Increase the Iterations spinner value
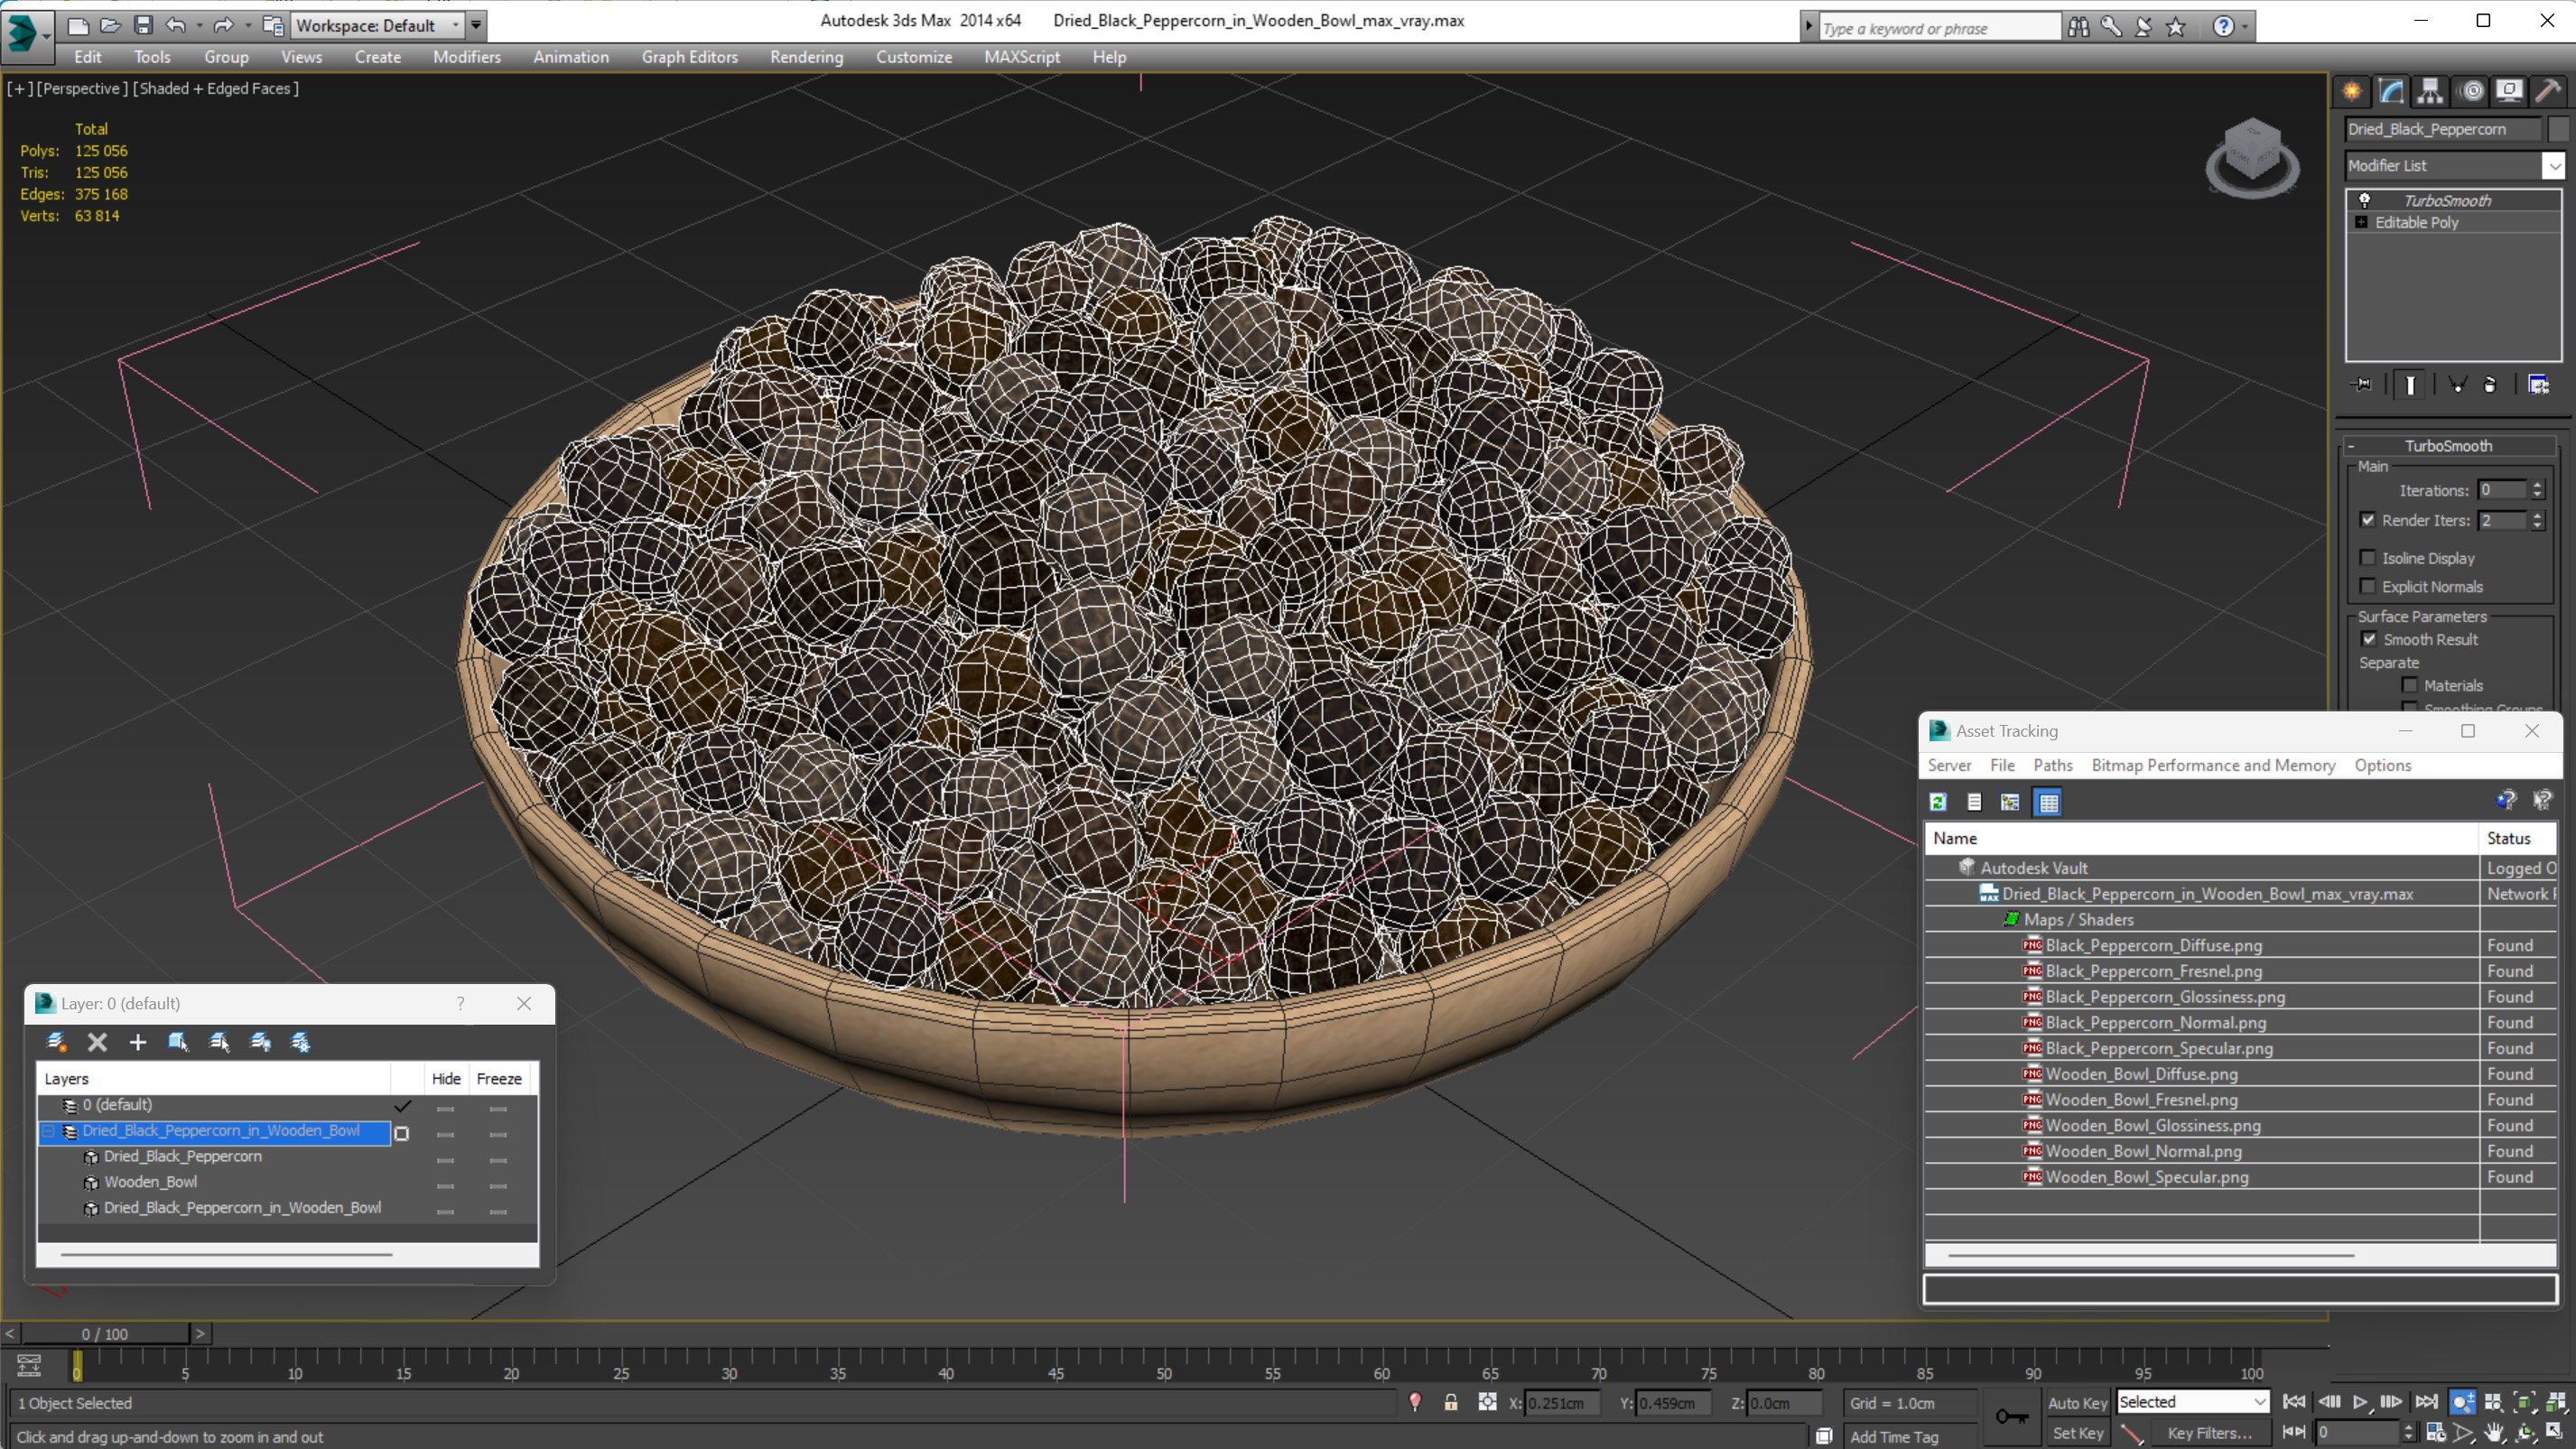This screenshot has height=1449, width=2576. [2537, 485]
